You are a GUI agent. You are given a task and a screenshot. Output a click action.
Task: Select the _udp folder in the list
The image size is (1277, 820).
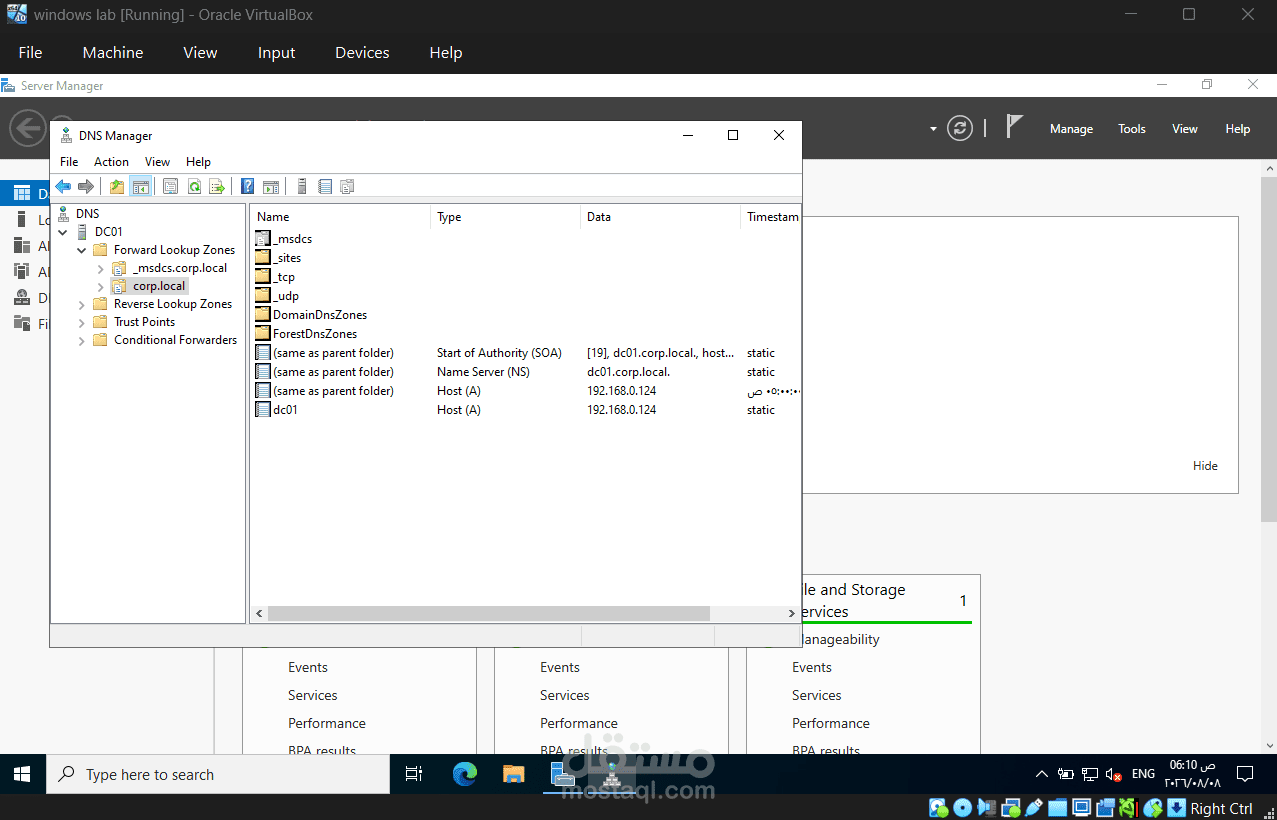point(277,296)
